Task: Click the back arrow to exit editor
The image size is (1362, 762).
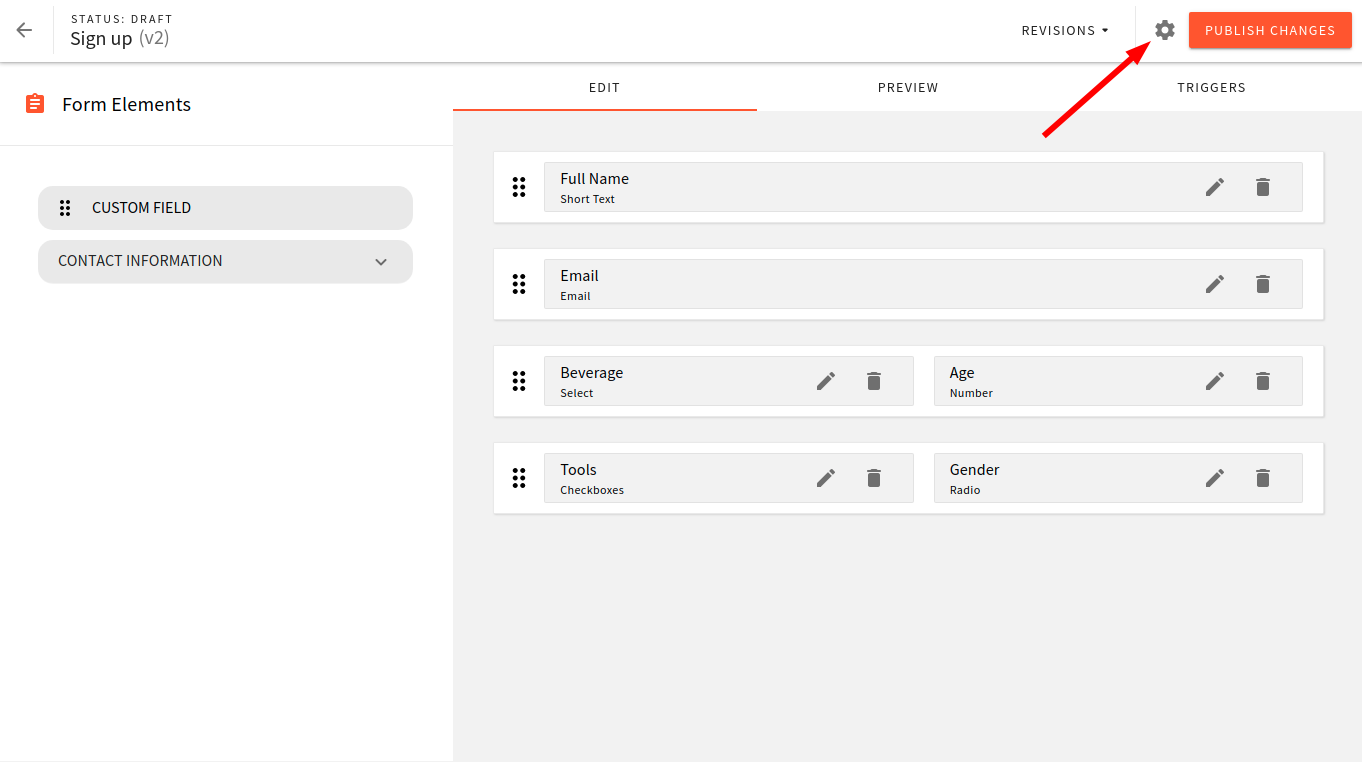Action: coord(23,30)
